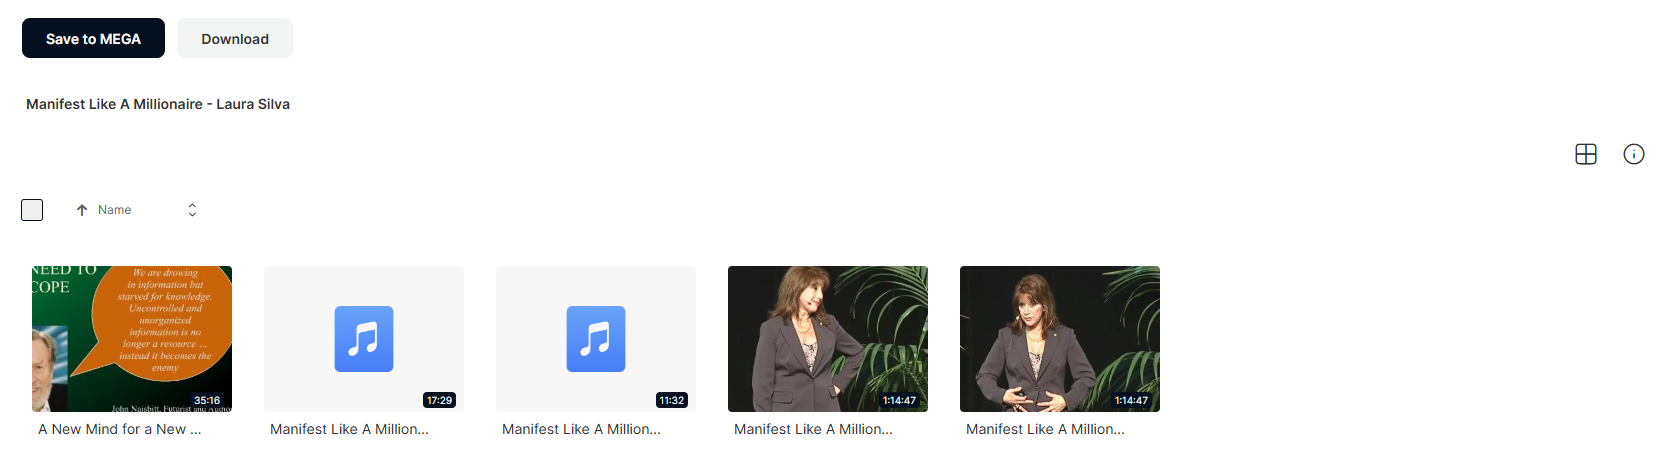Click the 'A New Mind for a New ...' filename
Image resolution: width=1662 pixels, height=463 pixels.
tap(120, 429)
